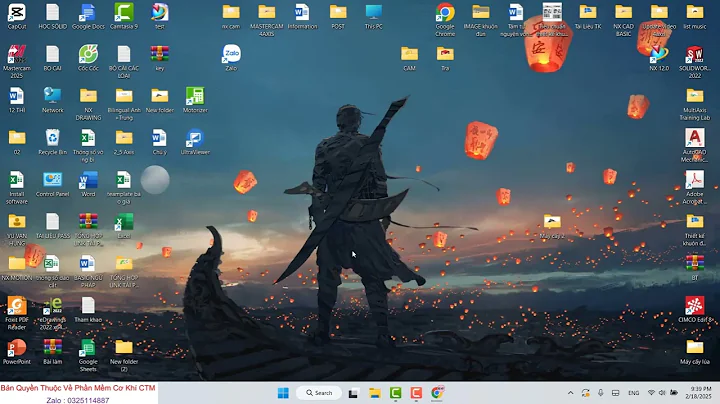Launch AutoCAD Mechanical desktop shortcut
Viewport: 720px width, 404px height.
pos(695,146)
